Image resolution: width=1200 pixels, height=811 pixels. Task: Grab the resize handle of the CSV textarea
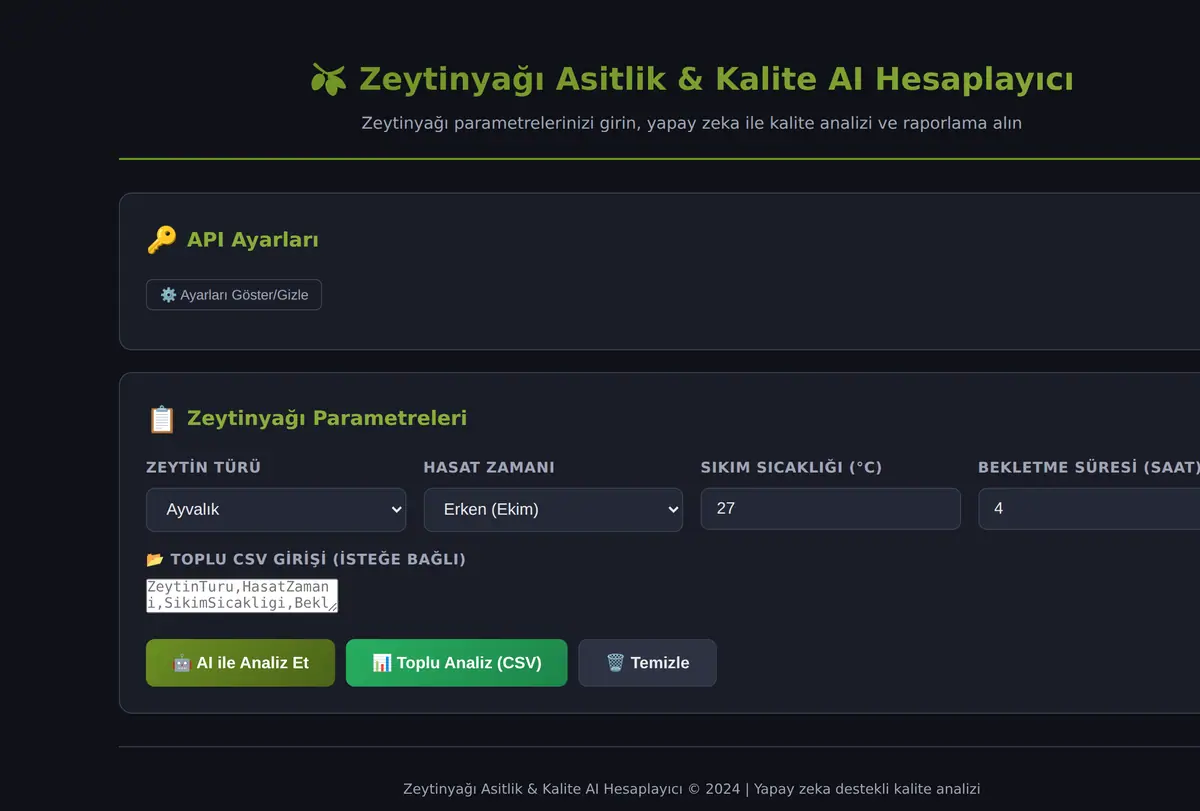pyautogui.click(x=332, y=606)
